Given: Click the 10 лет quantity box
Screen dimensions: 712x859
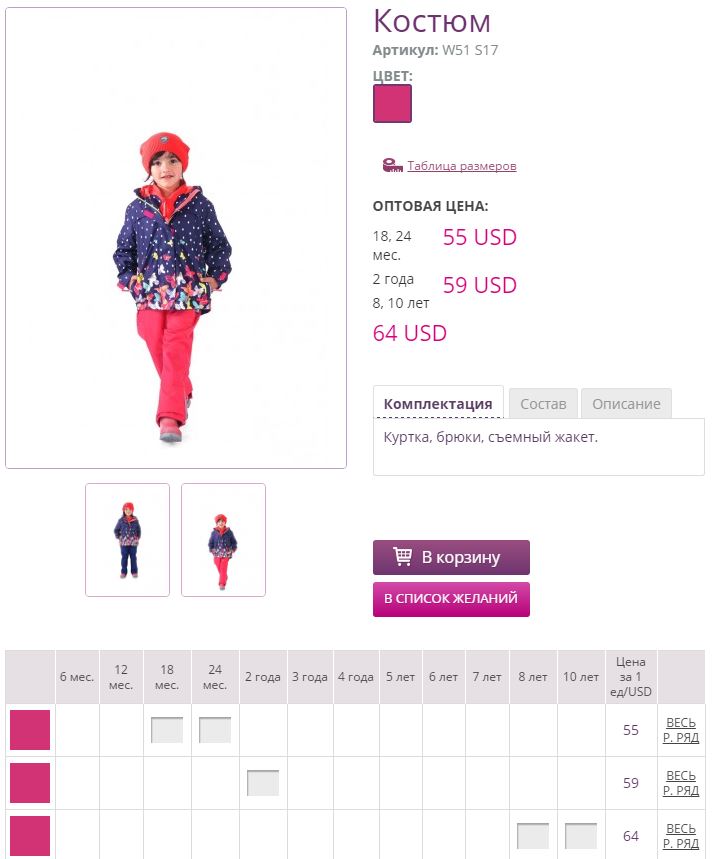Looking at the screenshot, I should click(581, 835).
